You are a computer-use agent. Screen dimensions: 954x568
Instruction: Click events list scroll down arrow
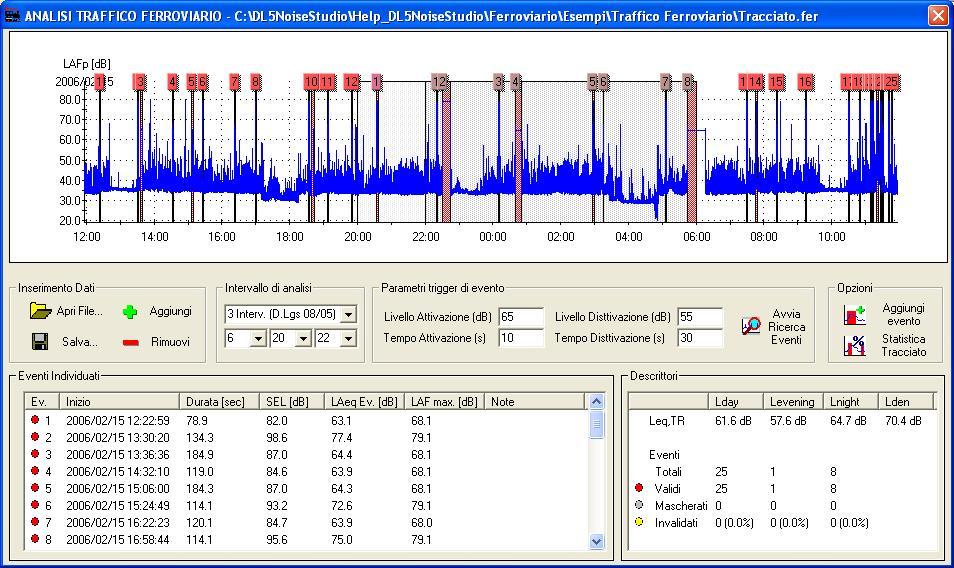coord(596,541)
